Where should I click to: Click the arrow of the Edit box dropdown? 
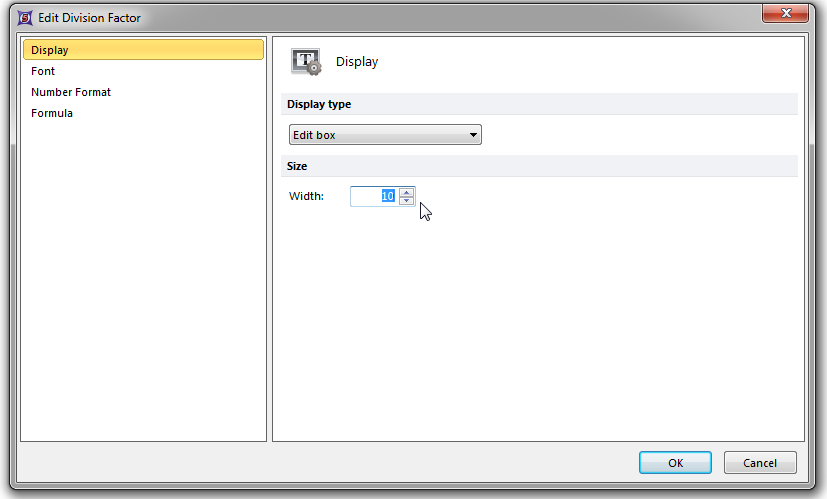click(473, 135)
